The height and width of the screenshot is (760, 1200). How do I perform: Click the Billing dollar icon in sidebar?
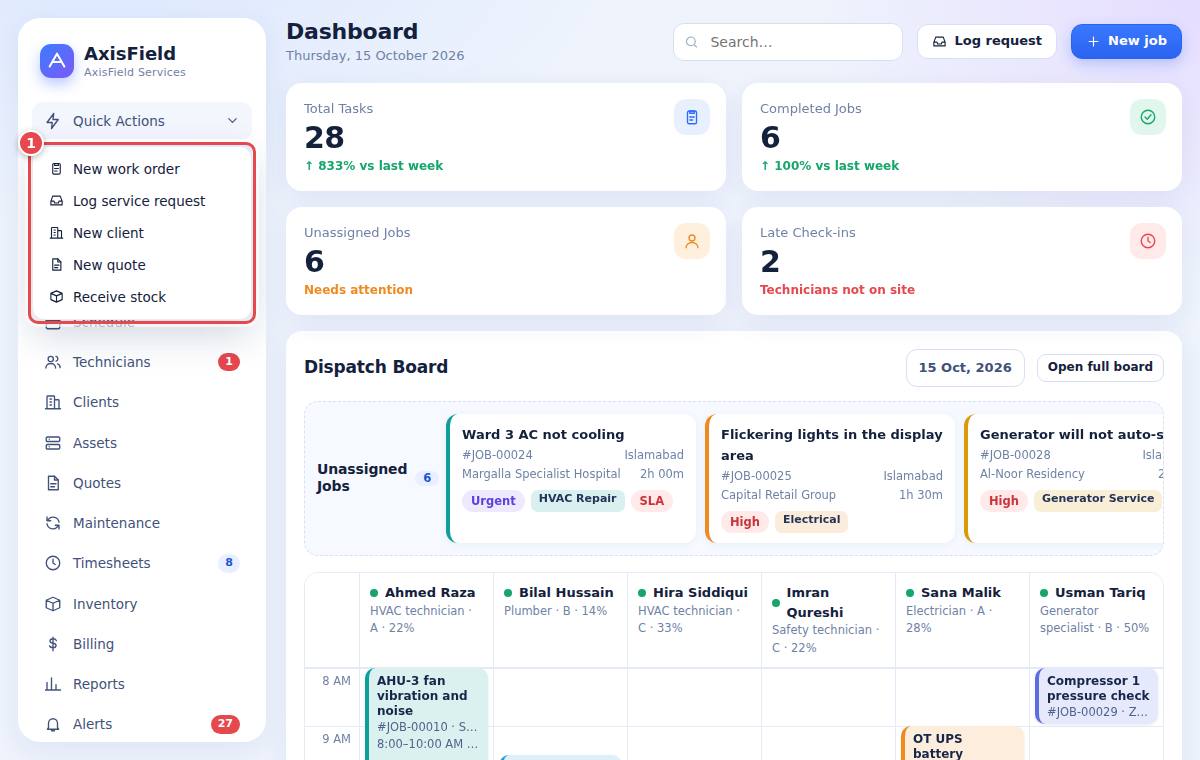point(53,644)
